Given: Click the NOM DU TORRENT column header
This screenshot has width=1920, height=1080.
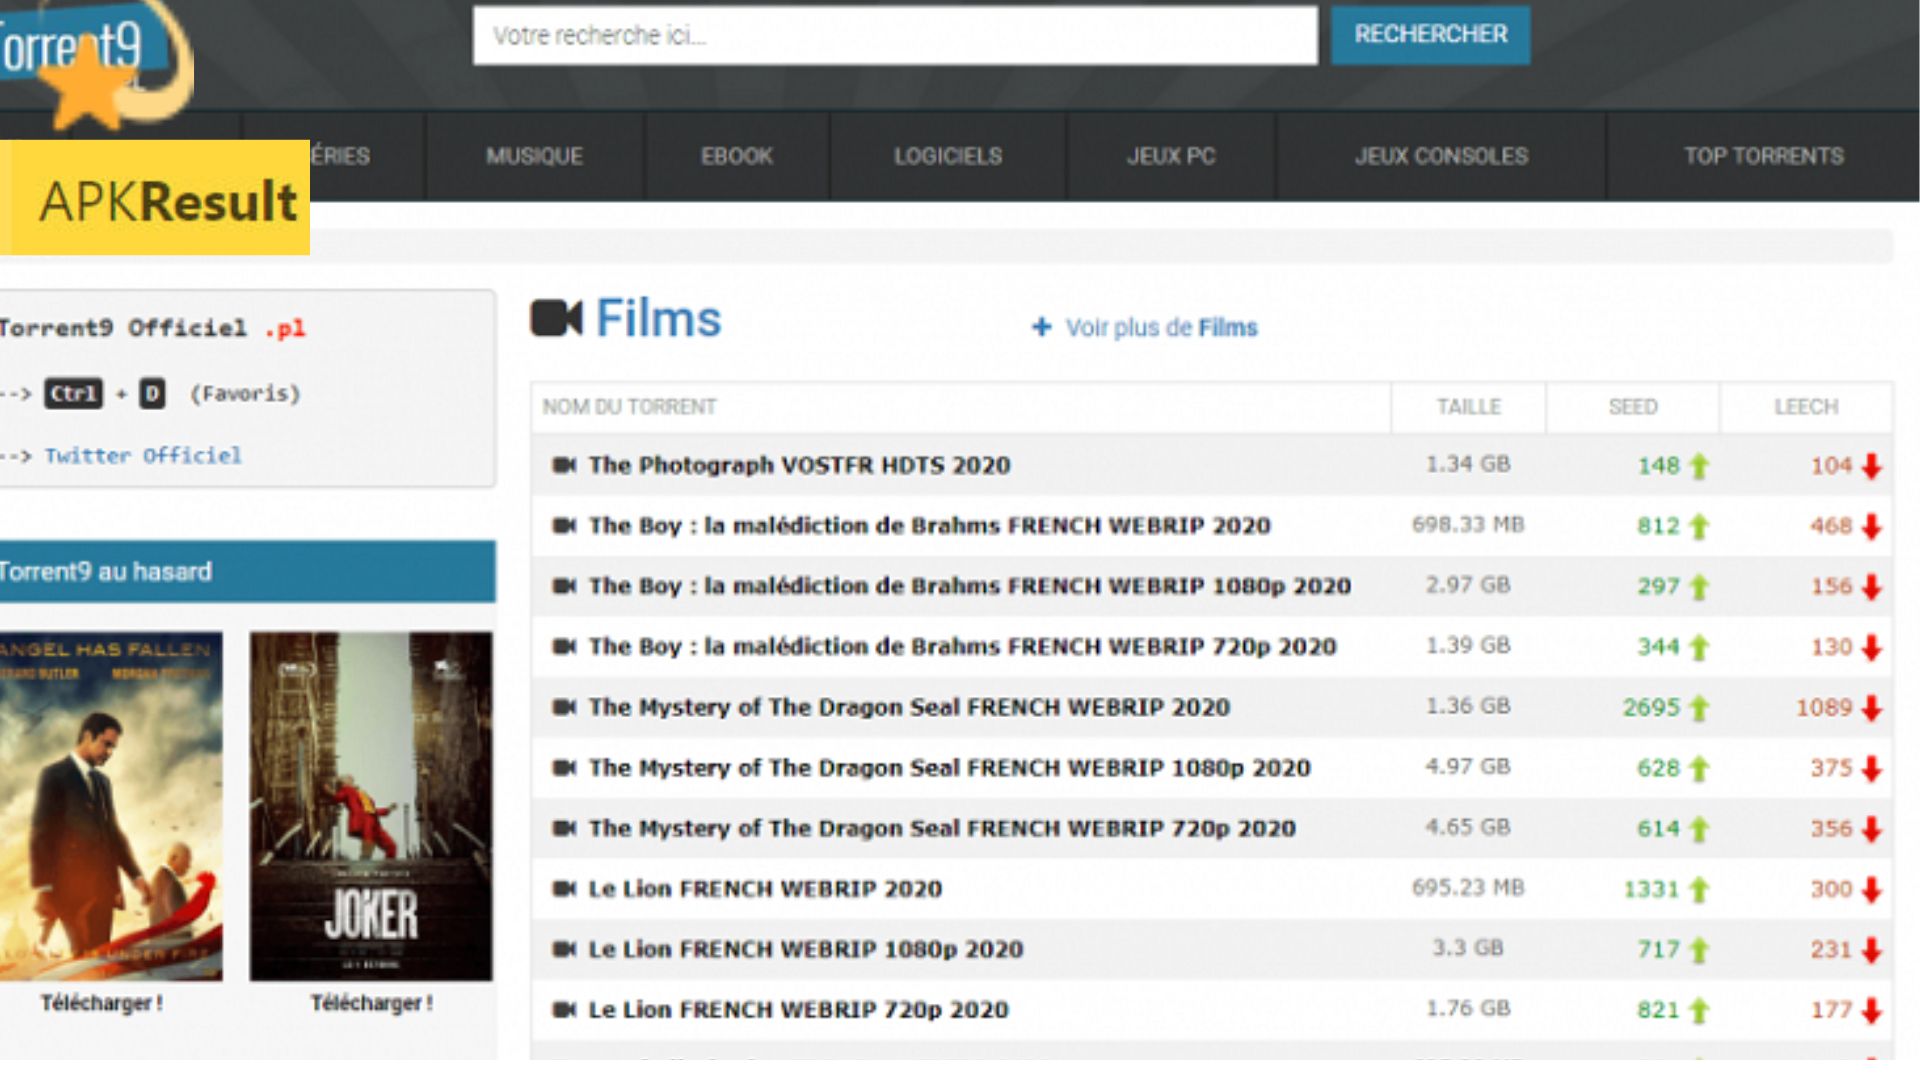Looking at the screenshot, I should [x=629, y=407].
